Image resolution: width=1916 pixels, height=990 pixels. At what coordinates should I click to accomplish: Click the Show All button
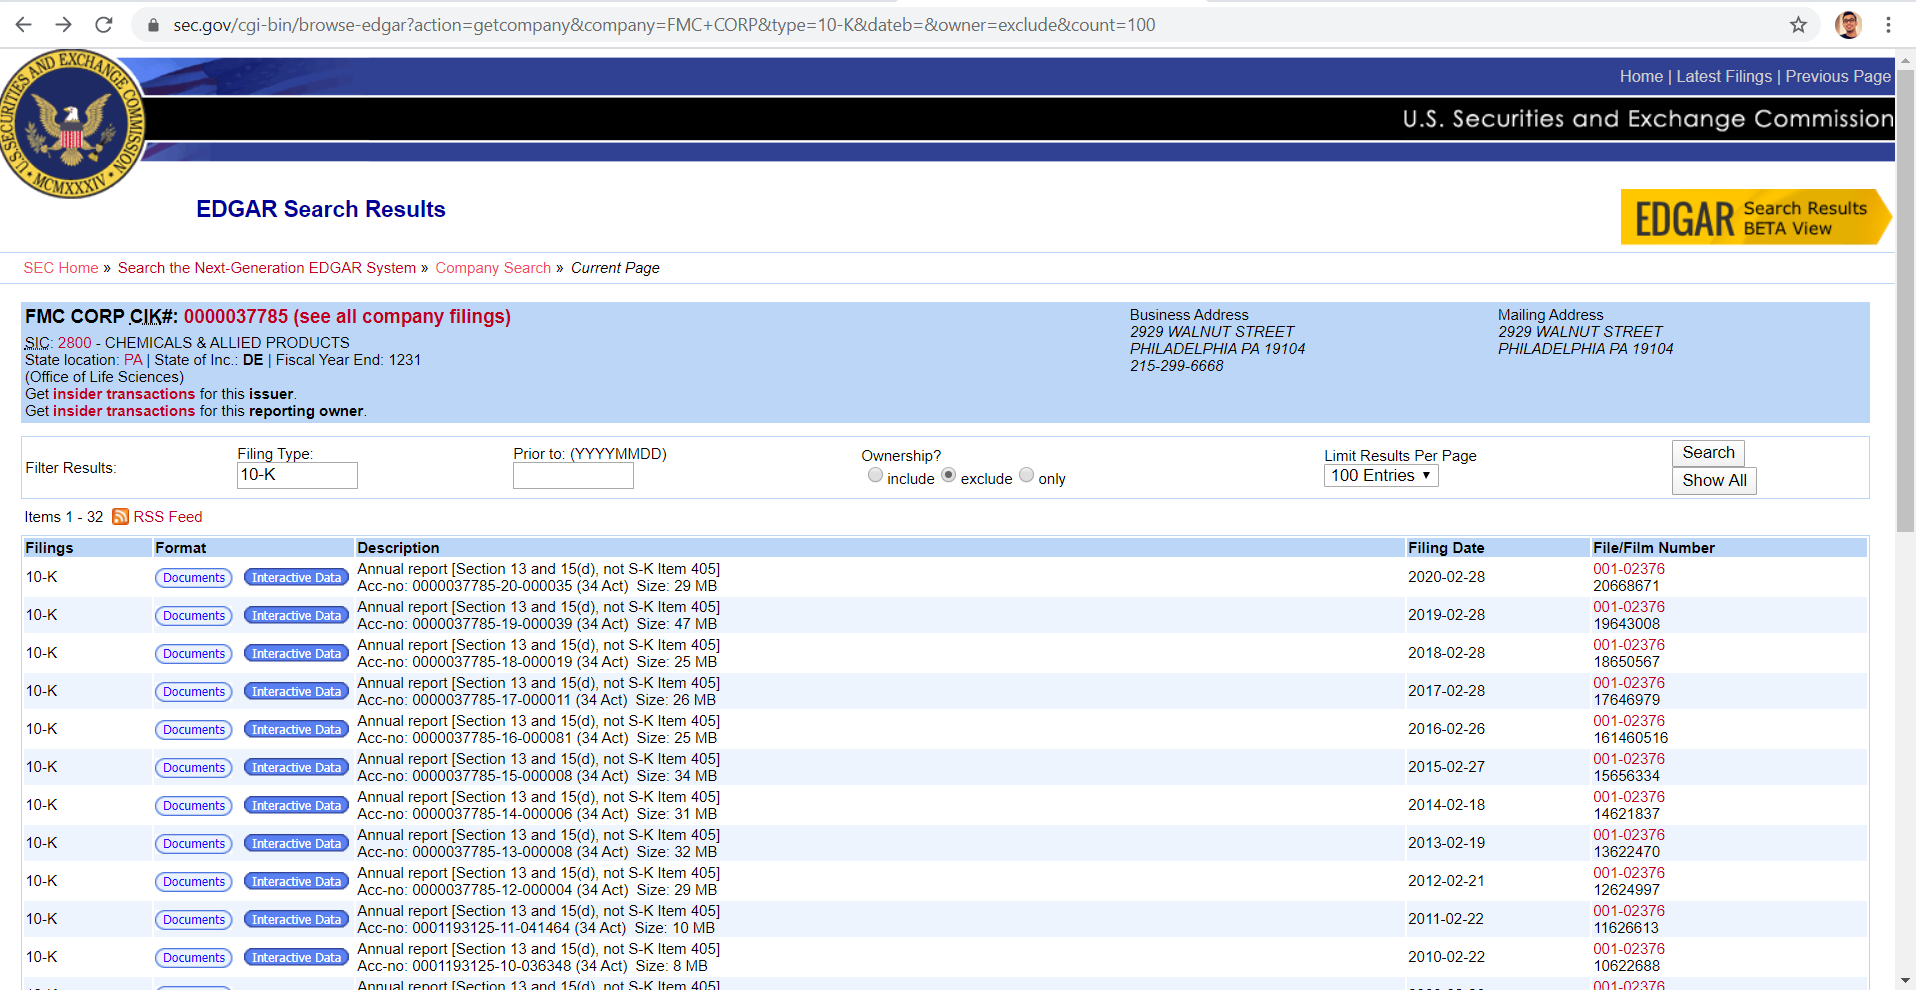point(1714,481)
